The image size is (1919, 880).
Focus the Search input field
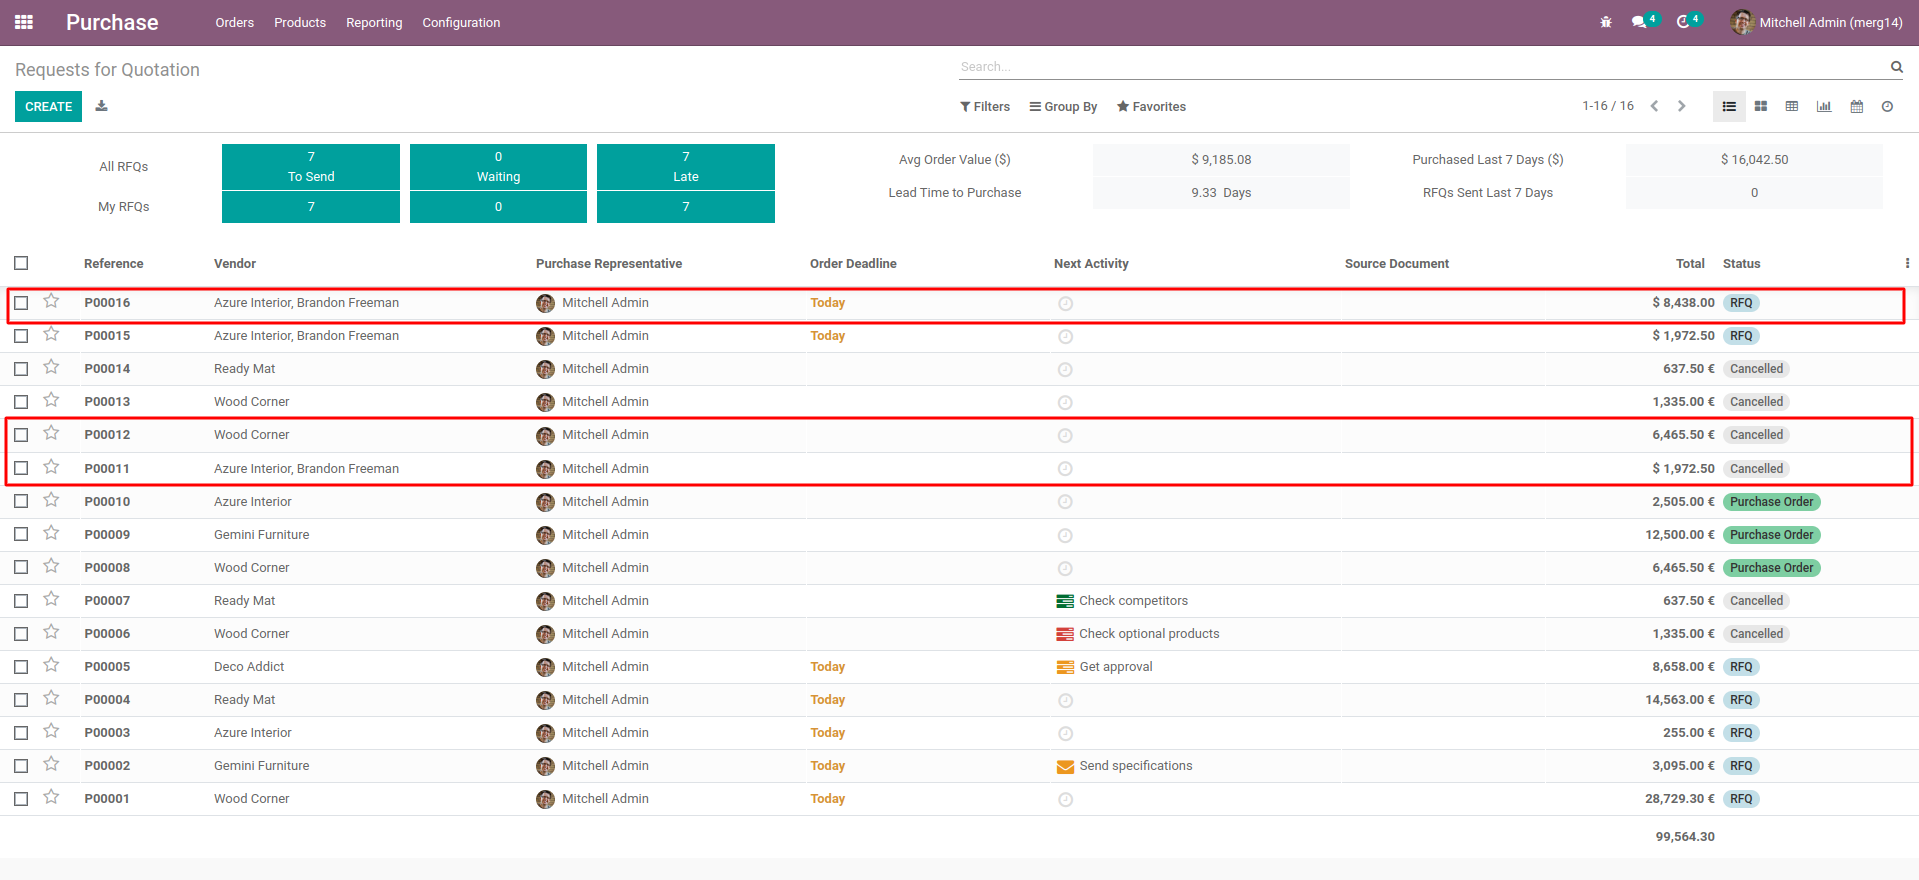(1420, 67)
